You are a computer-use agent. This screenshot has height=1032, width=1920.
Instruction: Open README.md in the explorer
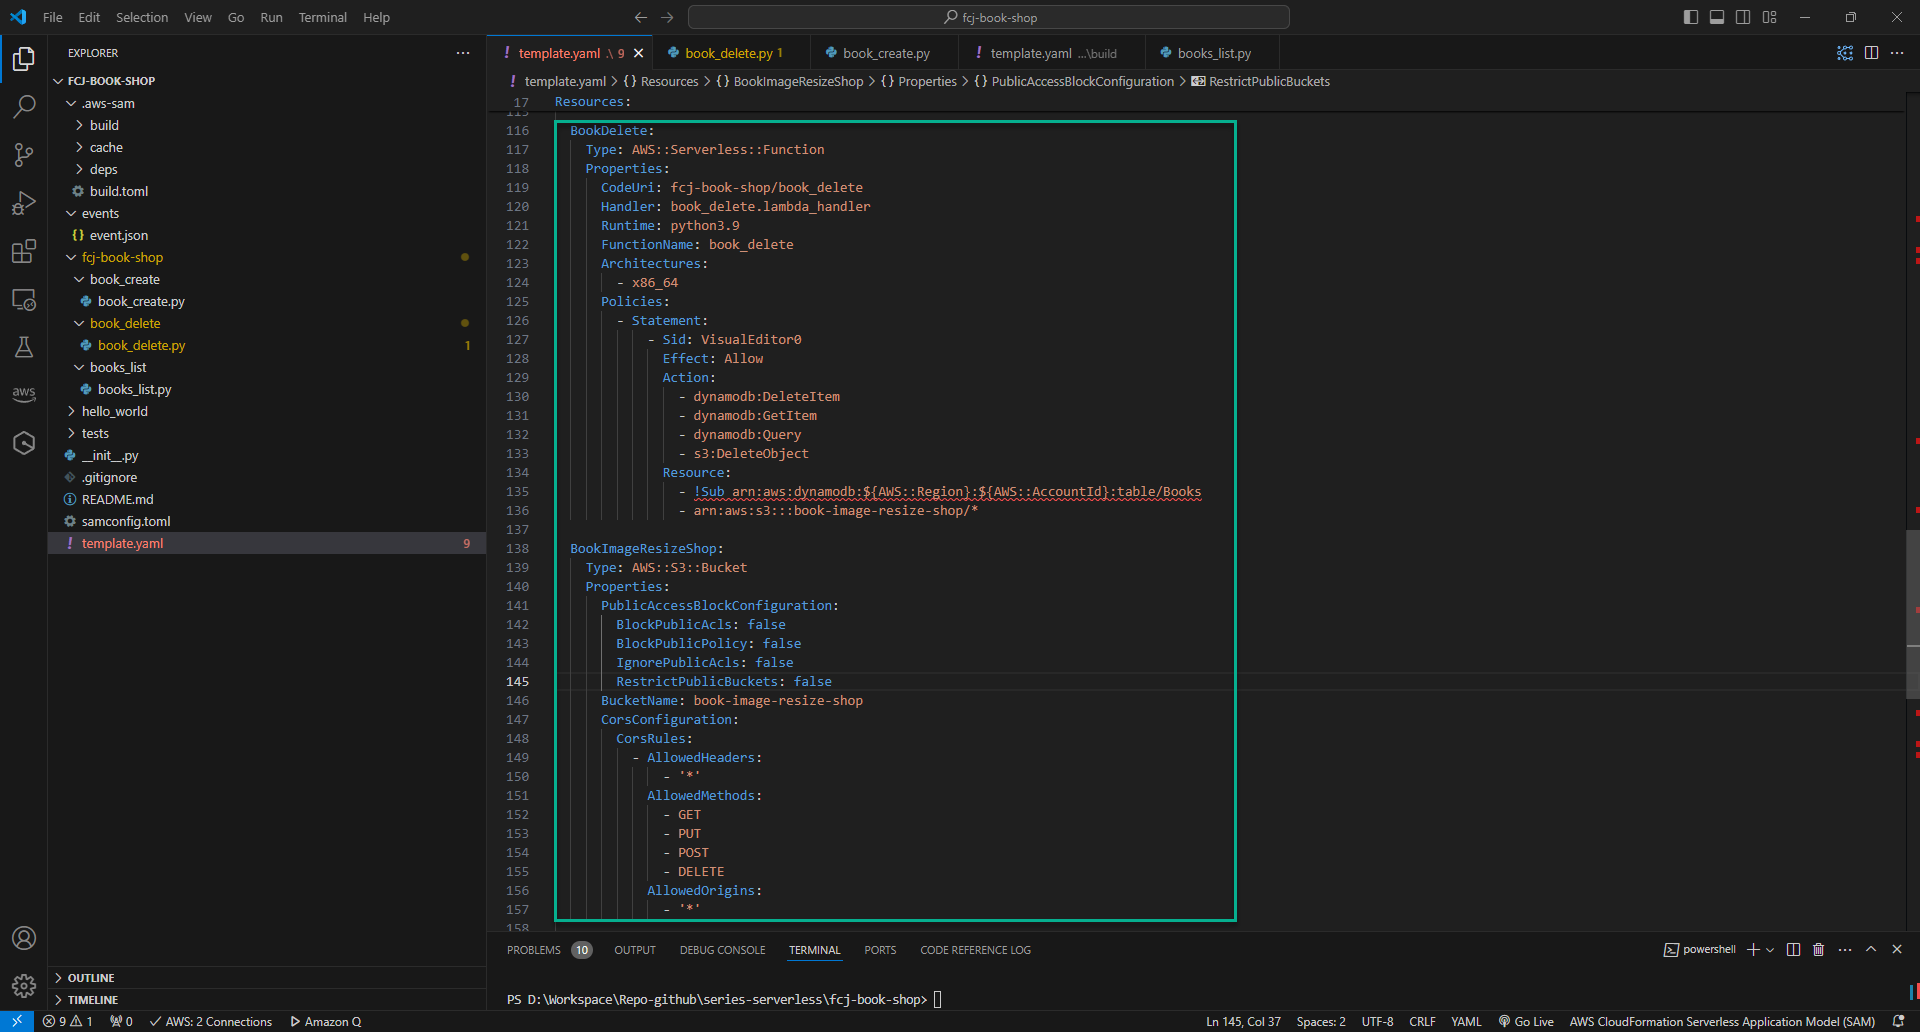pos(118,499)
